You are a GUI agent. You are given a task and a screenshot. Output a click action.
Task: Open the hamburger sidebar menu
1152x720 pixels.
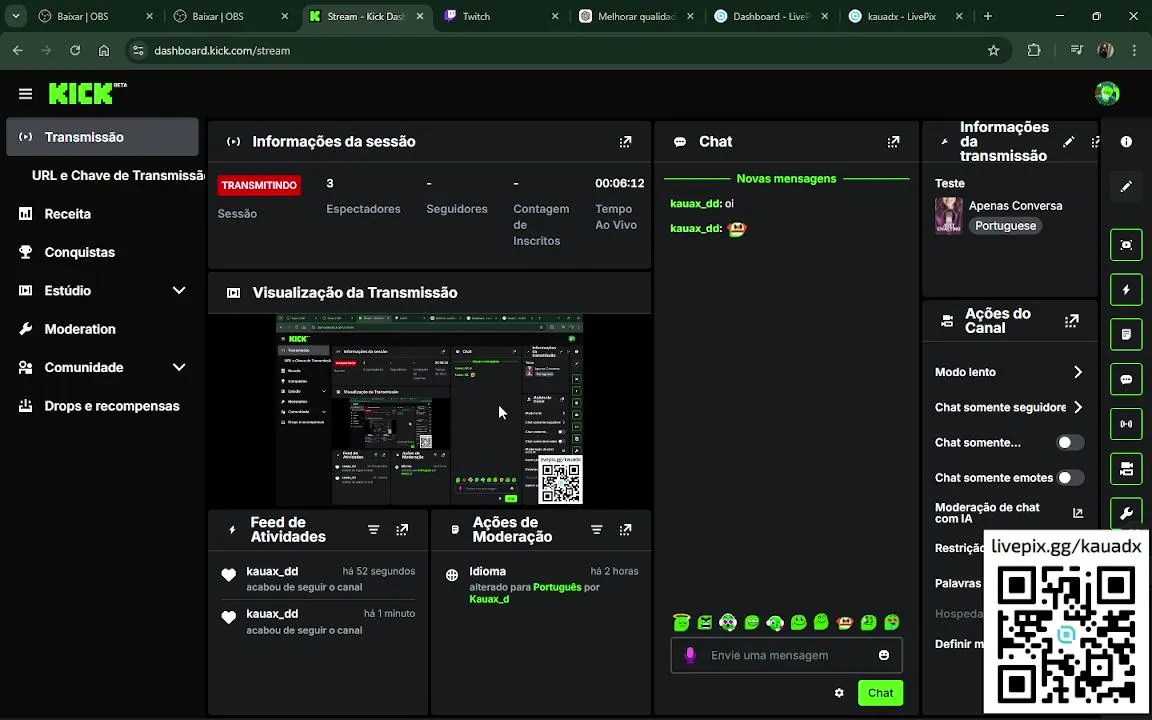click(x=25, y=93)
